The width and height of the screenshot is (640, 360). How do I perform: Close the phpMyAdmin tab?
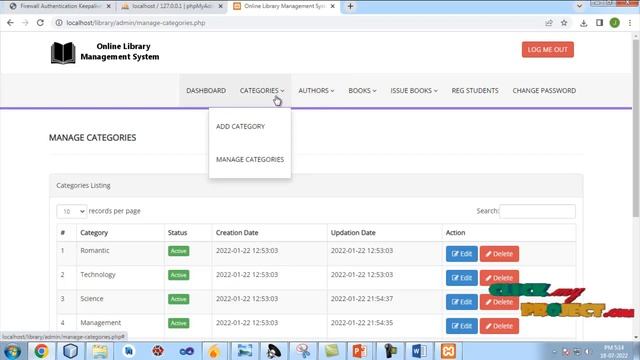220,6
